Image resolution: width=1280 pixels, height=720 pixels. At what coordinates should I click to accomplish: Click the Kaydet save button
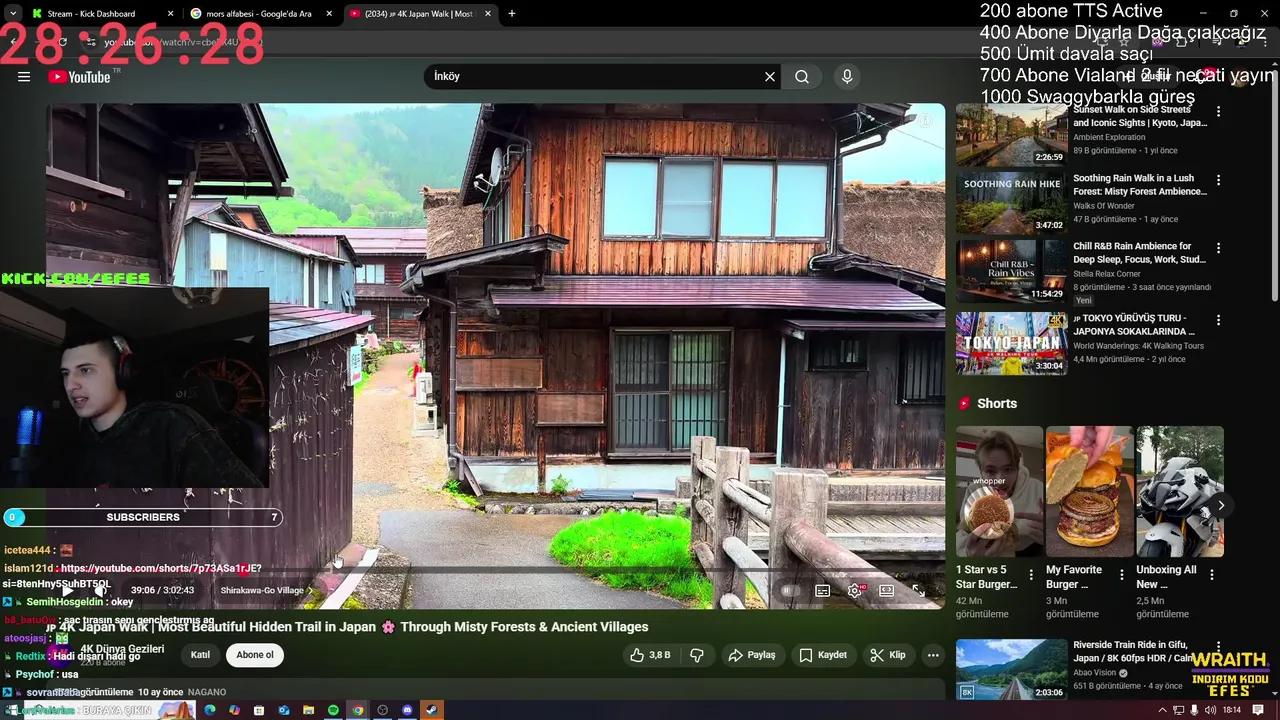823,655
